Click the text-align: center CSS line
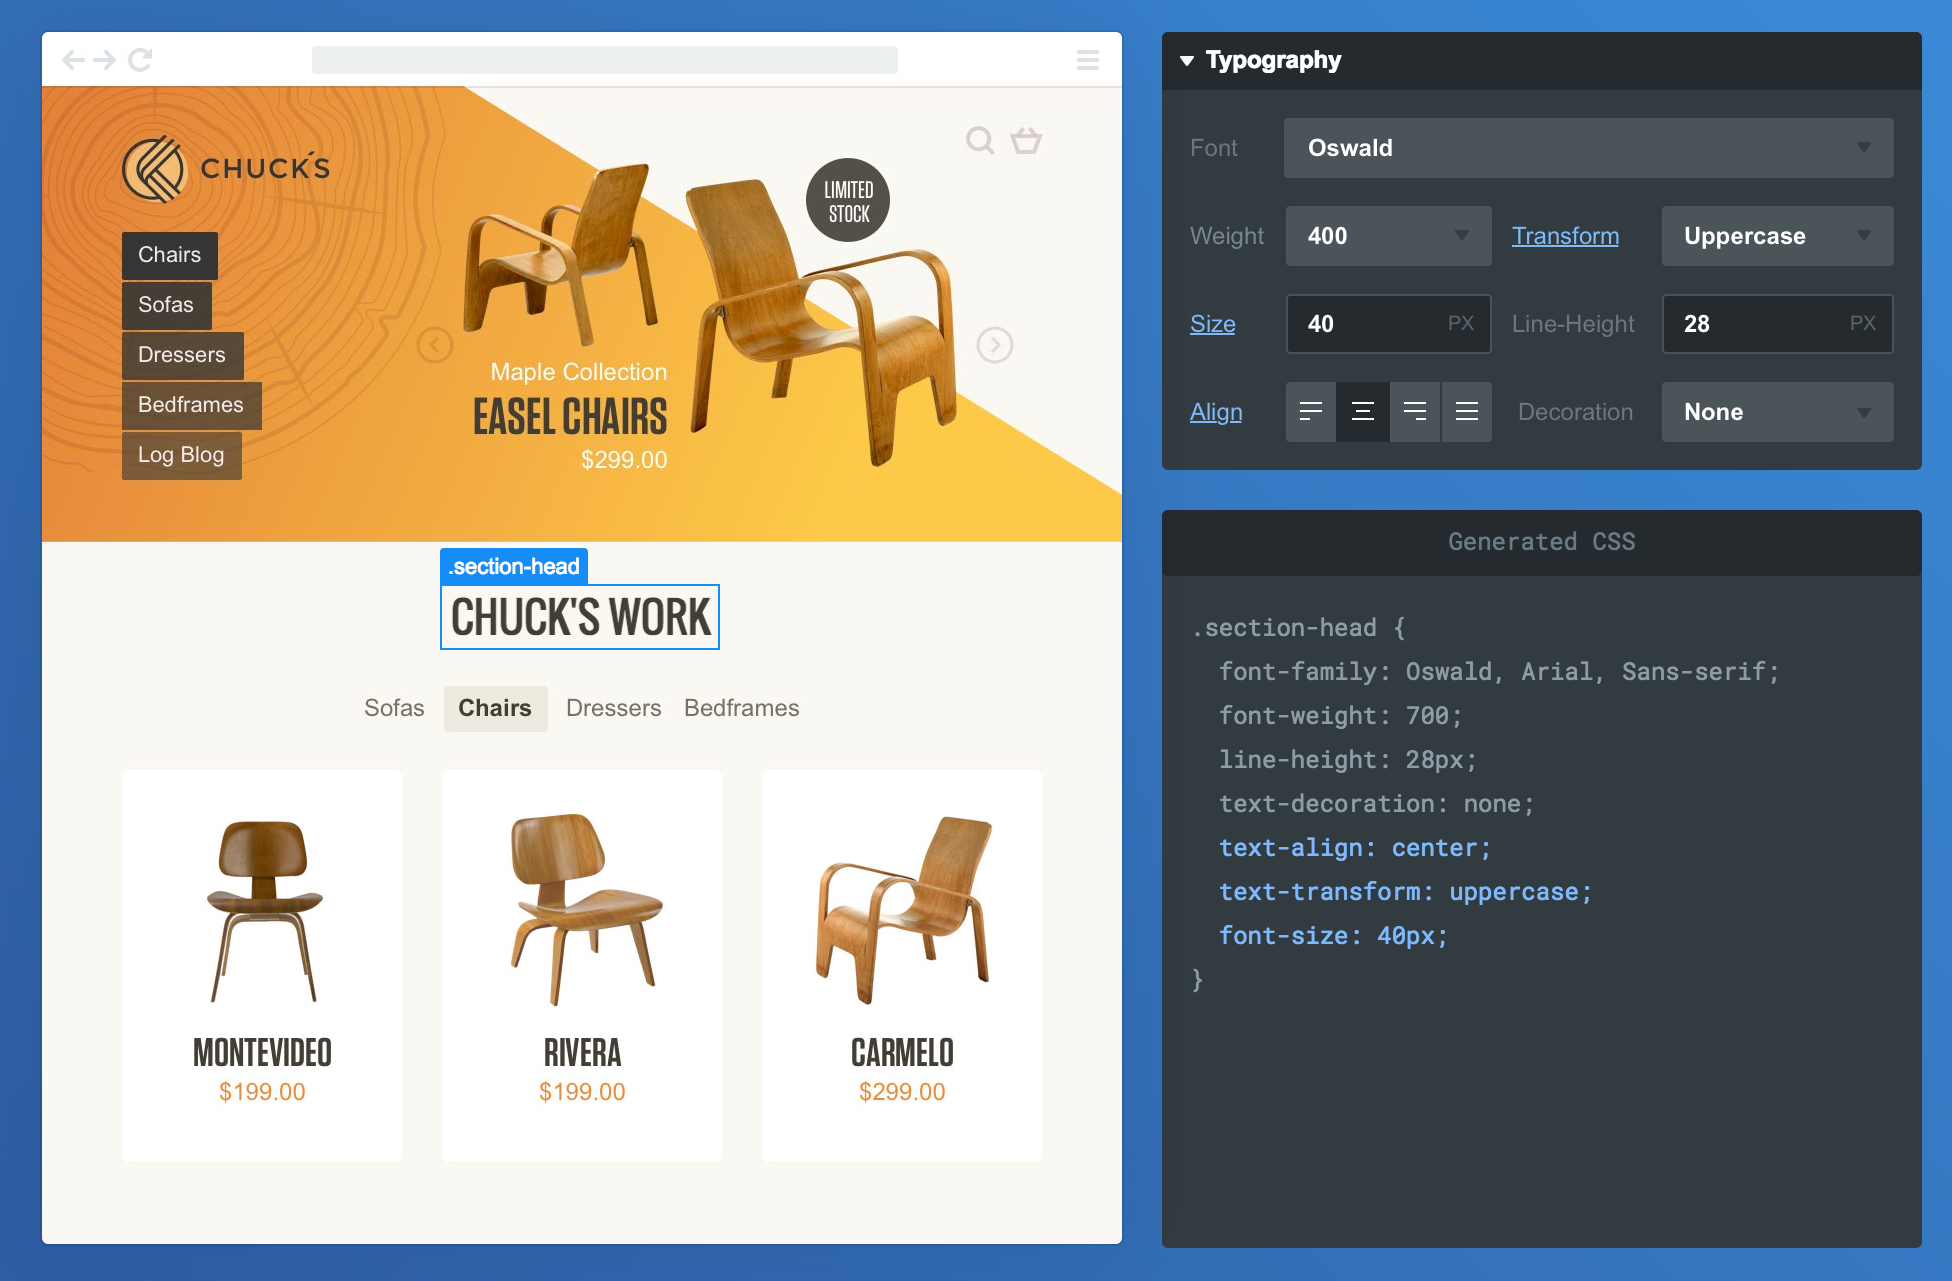This screenshot has height=1281, width=1952. pos(1355,848)
